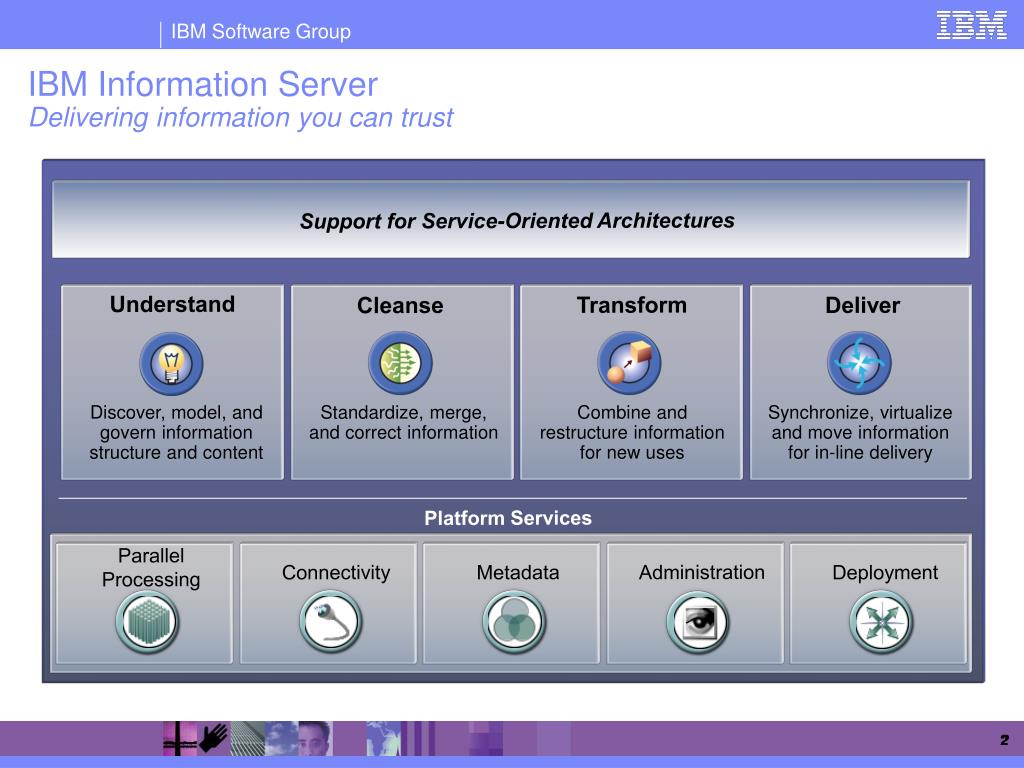The image size is (1024, 768).
Task: Click the Cleanse heading
Action: 400,306
